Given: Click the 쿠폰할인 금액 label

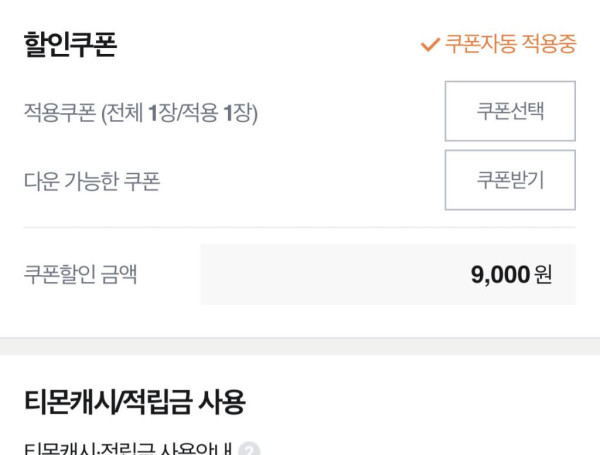Looking at the screenshot, I should (x=80, y=275).
